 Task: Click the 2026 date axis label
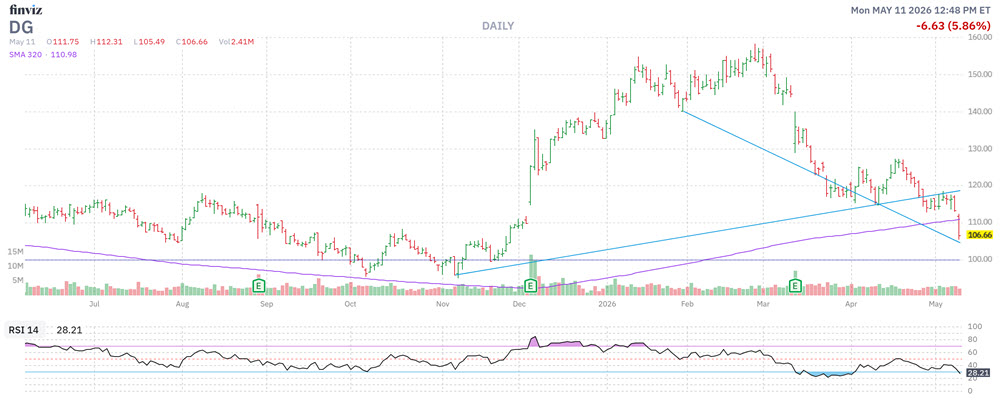click(608, 305)
